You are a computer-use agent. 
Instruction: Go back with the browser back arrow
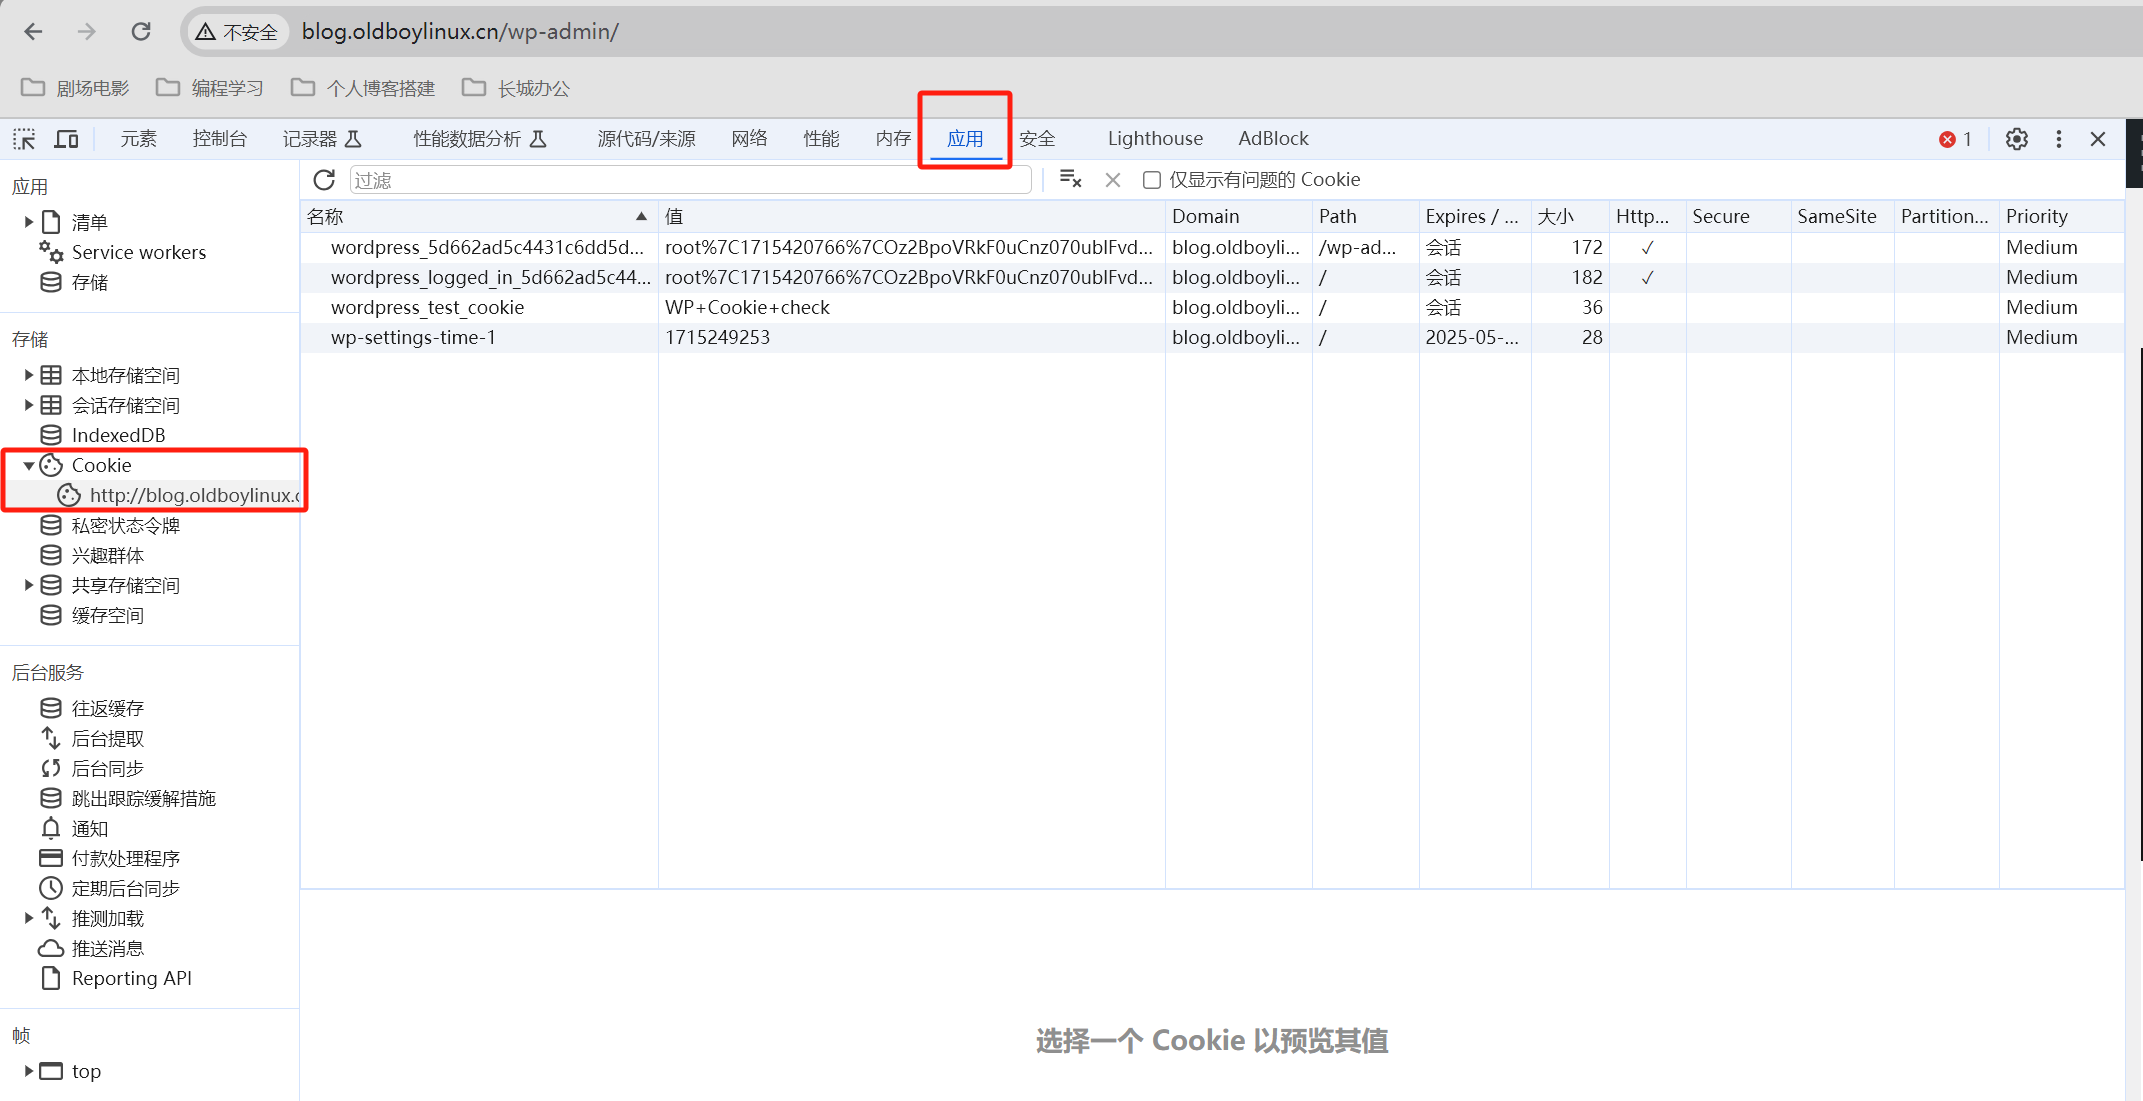[34, 32]
